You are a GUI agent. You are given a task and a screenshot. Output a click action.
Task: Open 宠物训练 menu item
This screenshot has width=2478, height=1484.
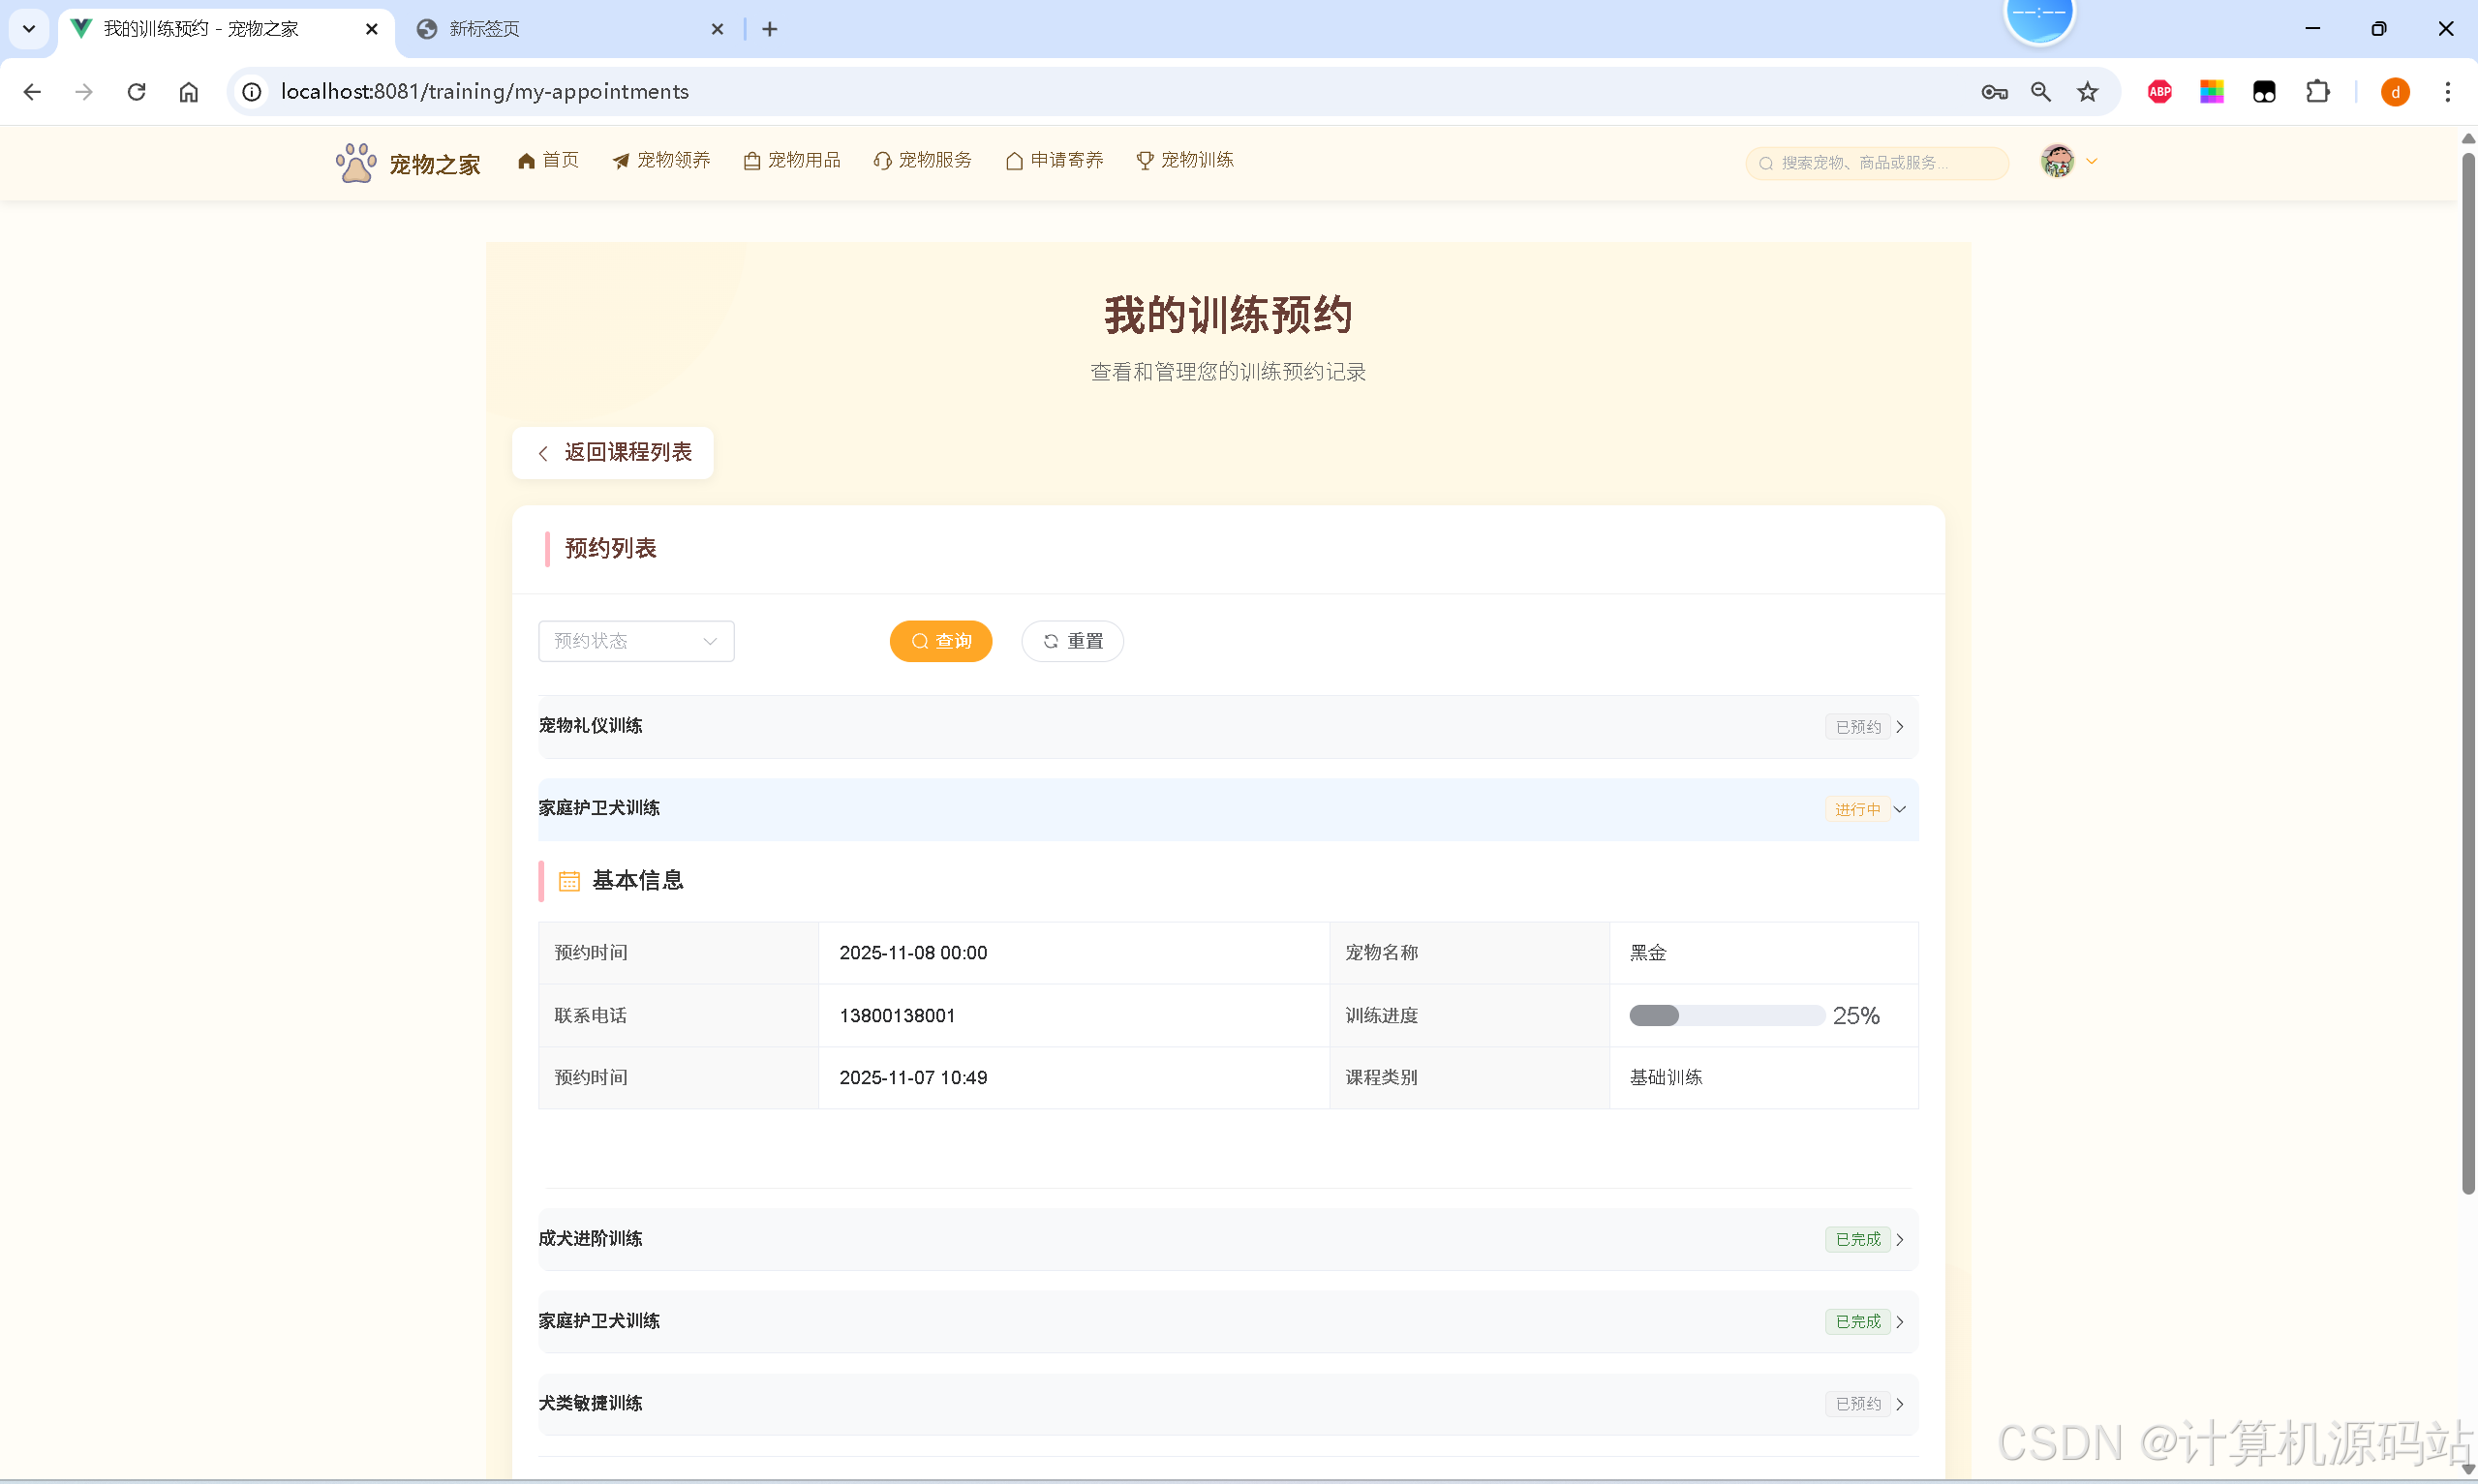(x=1185, y=160)
